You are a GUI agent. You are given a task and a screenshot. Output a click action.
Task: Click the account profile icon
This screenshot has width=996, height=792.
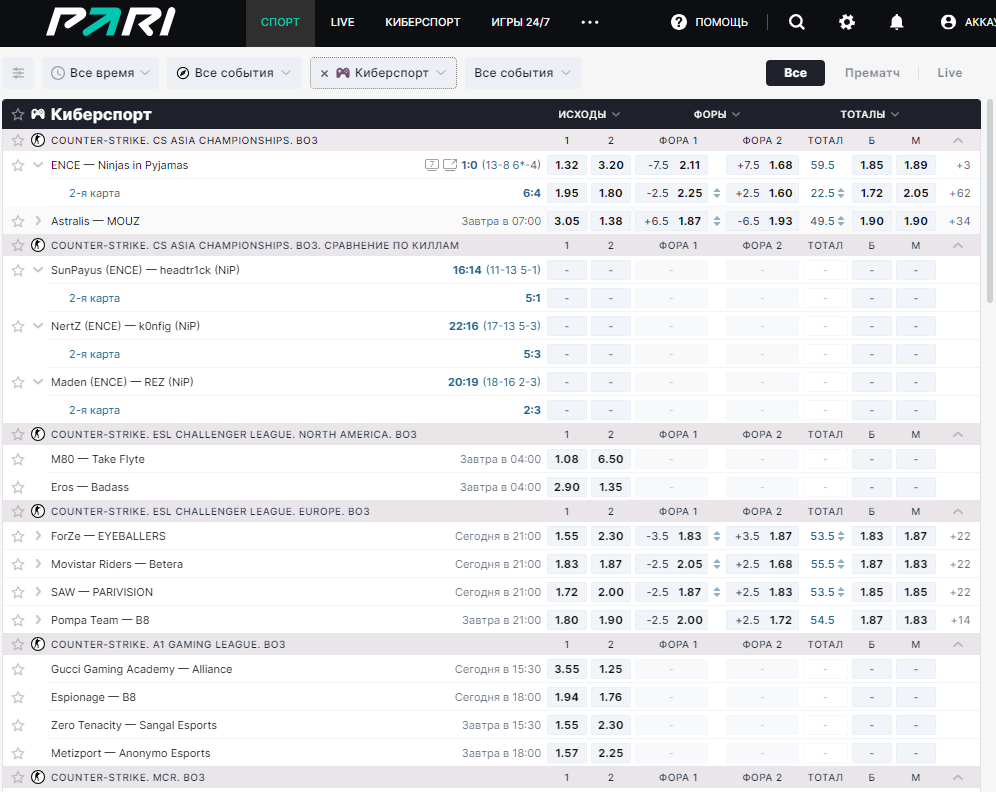[x=948, y=22]
